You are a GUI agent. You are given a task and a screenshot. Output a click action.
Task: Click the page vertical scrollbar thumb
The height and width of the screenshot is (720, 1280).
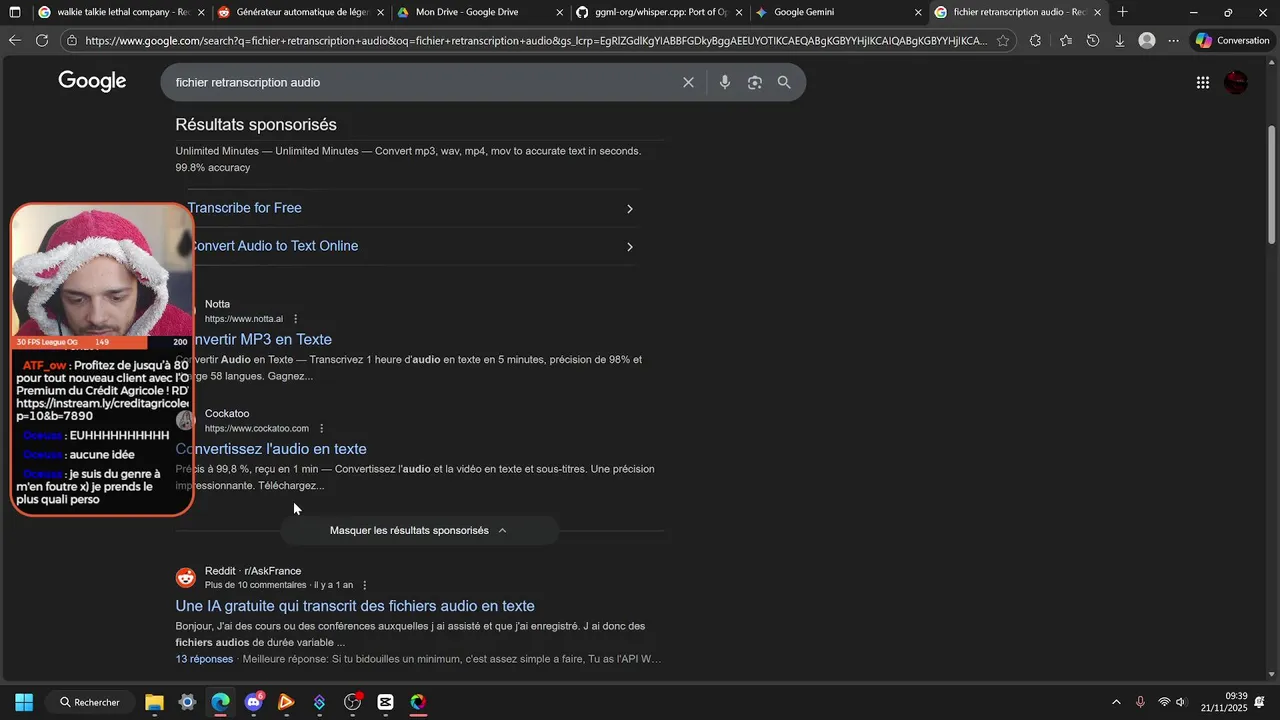(x=1272, y=183)
